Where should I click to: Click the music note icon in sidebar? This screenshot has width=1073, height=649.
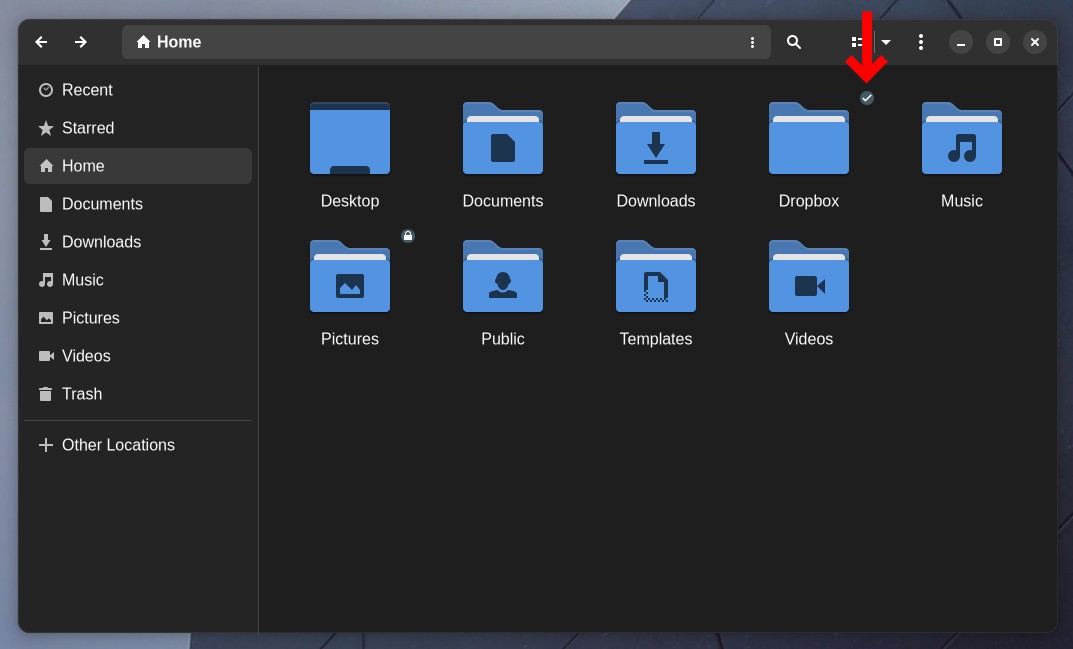(46, 280)
